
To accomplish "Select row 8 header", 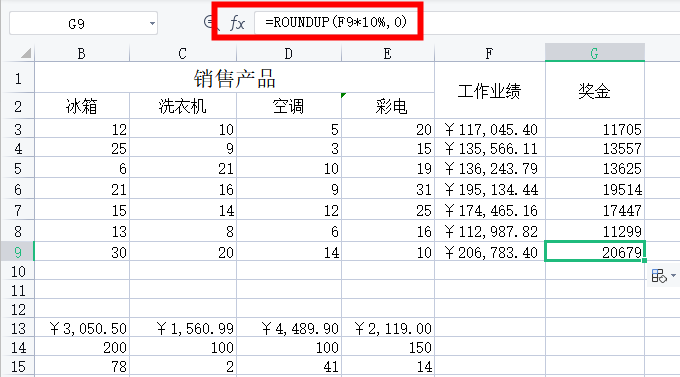I will point(18,231).
